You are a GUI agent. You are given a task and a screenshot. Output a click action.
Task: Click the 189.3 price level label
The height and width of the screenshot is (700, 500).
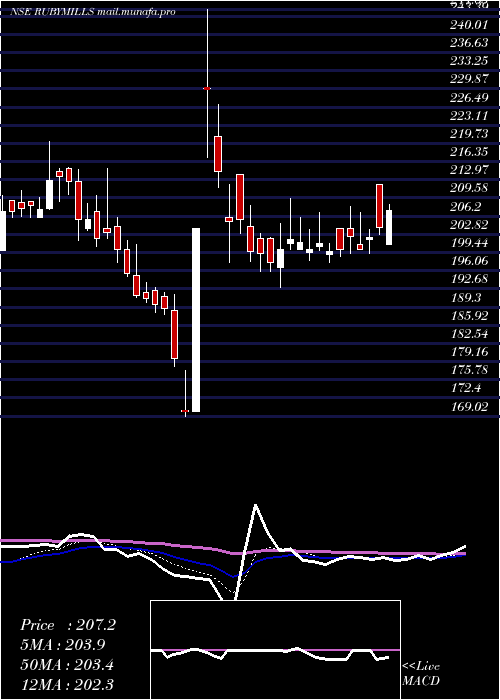(x=467, y=298)
